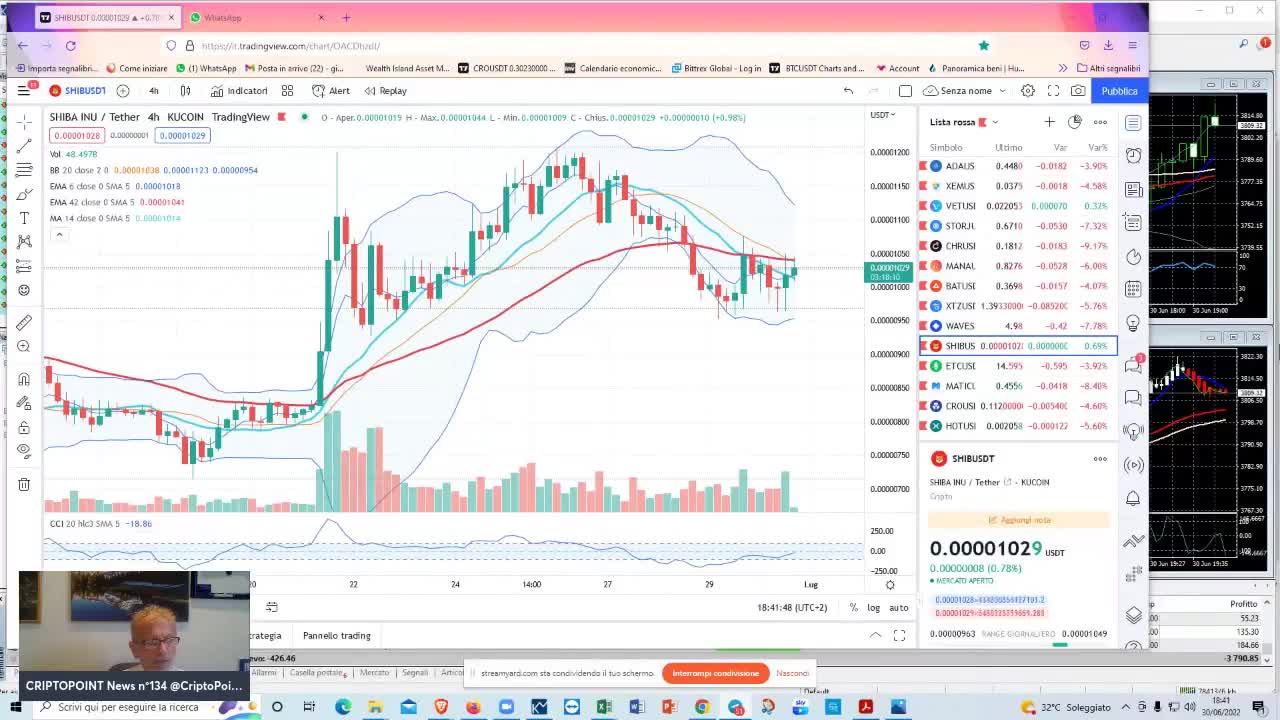Select the brush drawing tool
Screen dimensions: 1280x720
(24, 194)
